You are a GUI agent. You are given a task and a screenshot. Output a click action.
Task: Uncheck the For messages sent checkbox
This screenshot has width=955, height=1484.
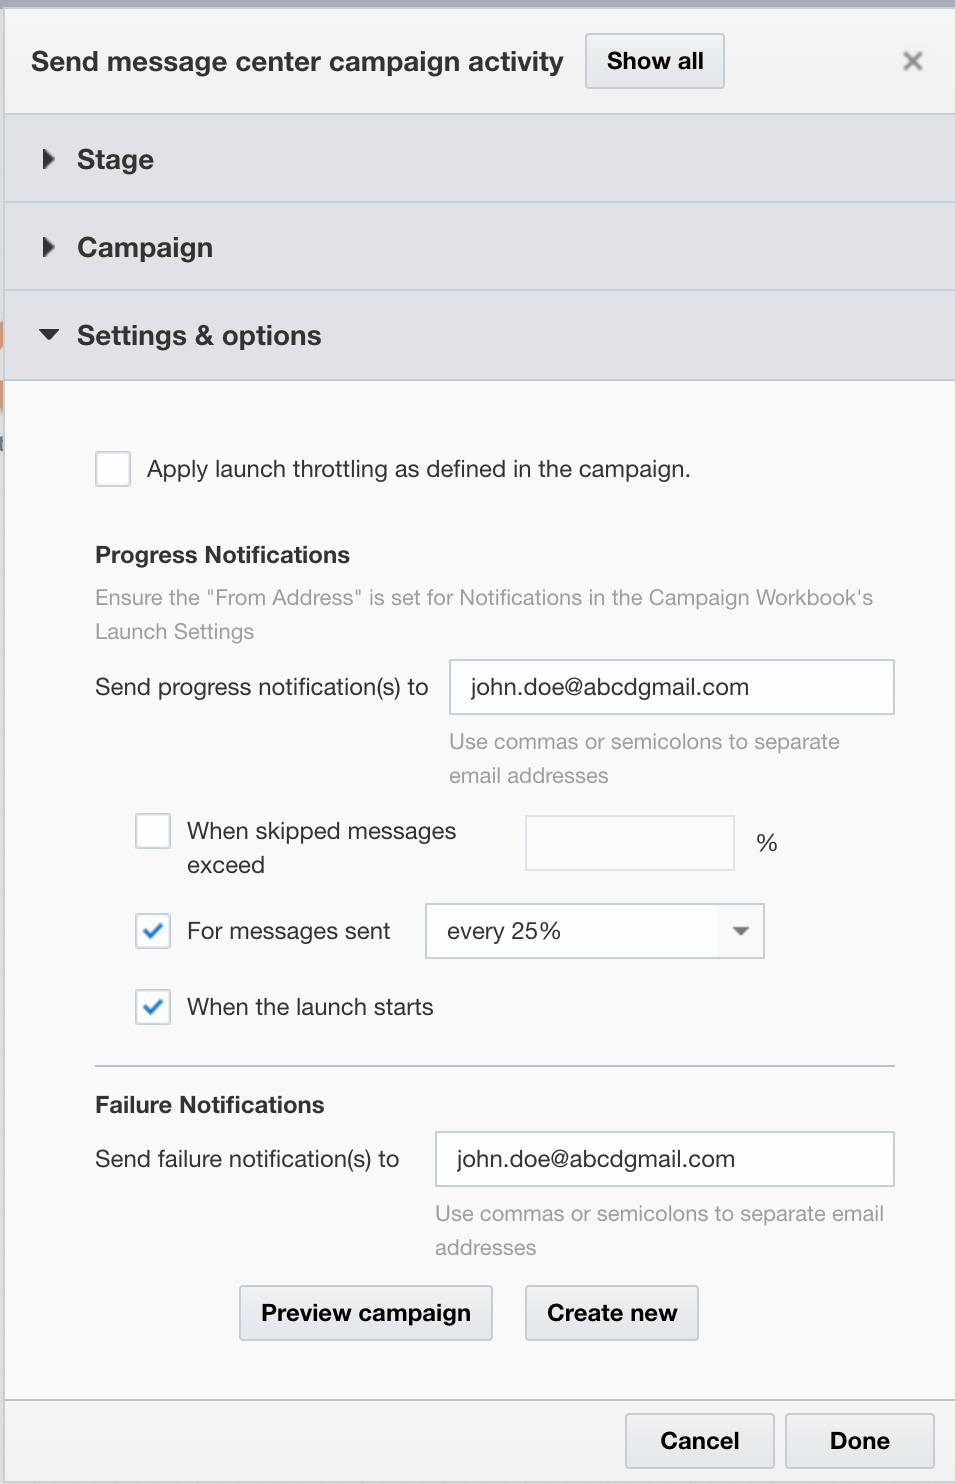[x=153, y=931]
